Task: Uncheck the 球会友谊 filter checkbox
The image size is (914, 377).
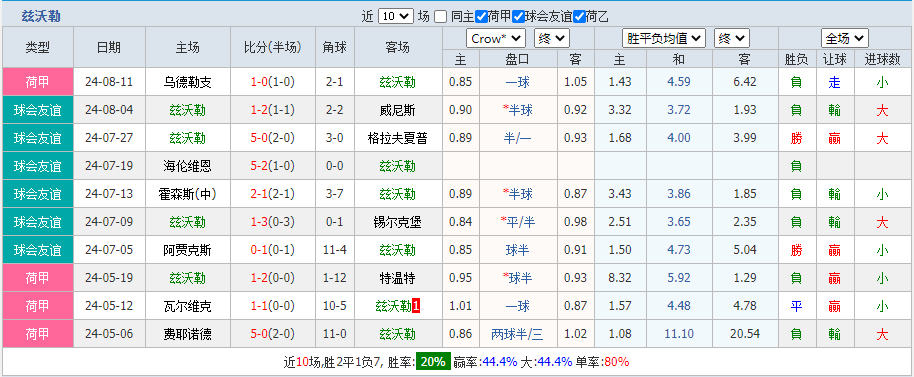Action: (518, 16)
